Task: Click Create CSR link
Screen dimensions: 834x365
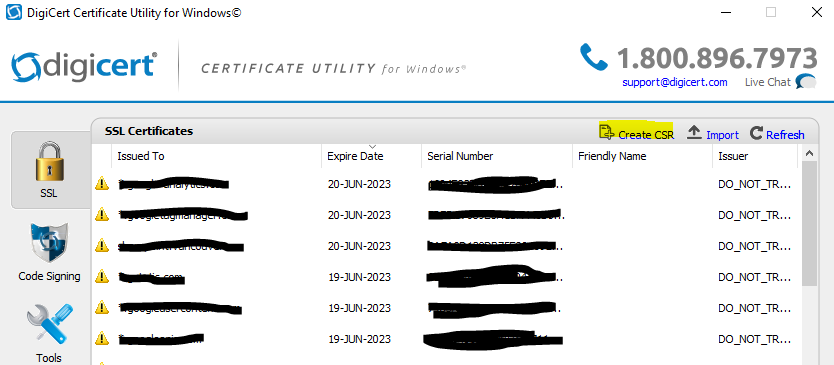Action: (646, 135)
